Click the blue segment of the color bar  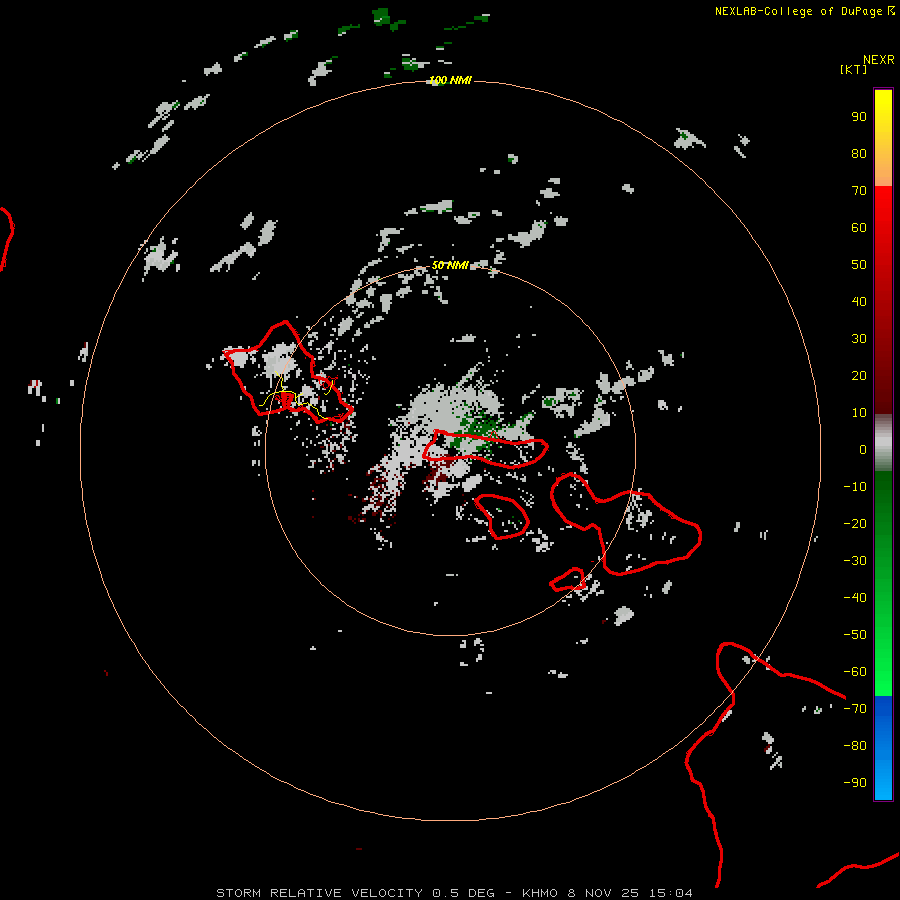pyautogui.click(x=883, y=748)
